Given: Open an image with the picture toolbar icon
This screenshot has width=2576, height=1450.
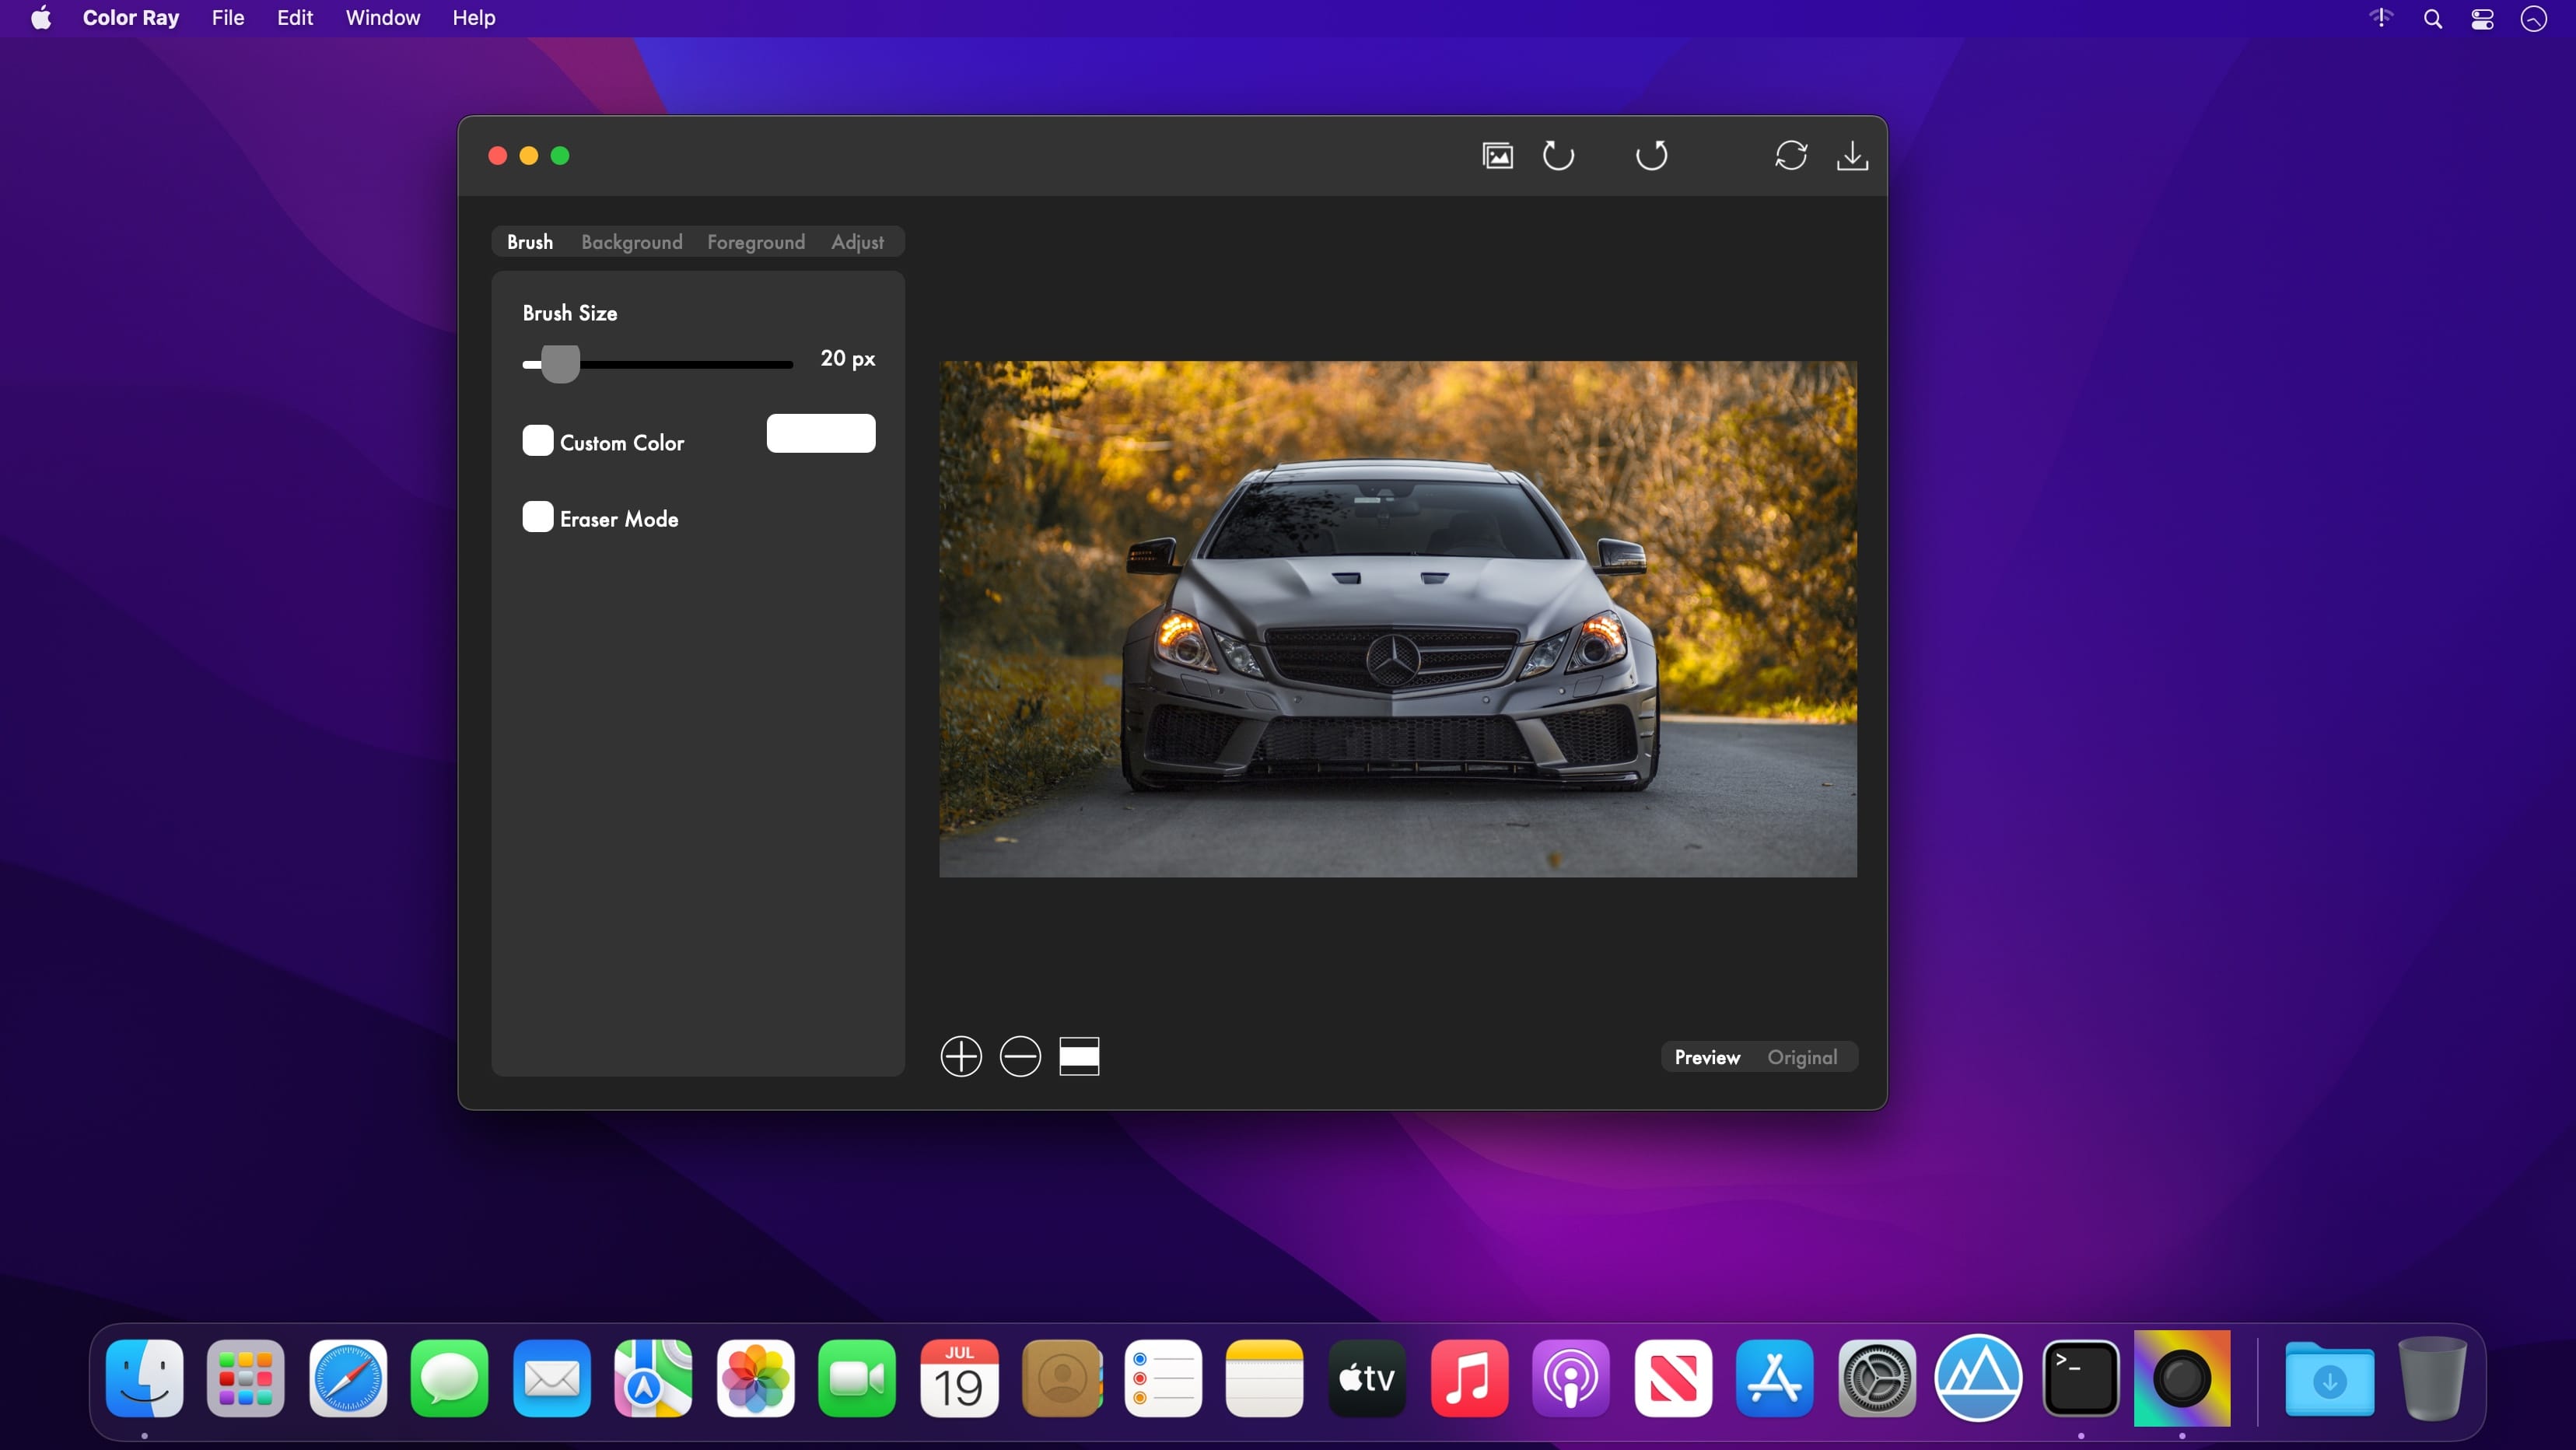Looking at the screenshot, I should (x=1497, y=156).
